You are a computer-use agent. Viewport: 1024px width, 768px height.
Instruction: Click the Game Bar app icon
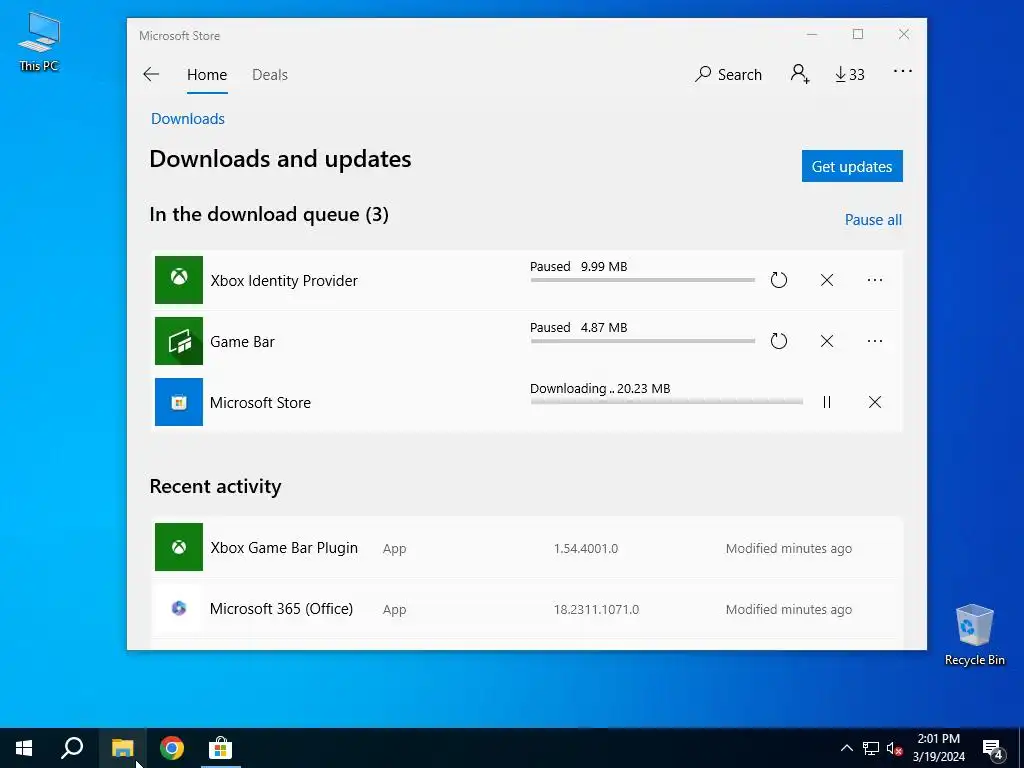(x=179, y=341)
